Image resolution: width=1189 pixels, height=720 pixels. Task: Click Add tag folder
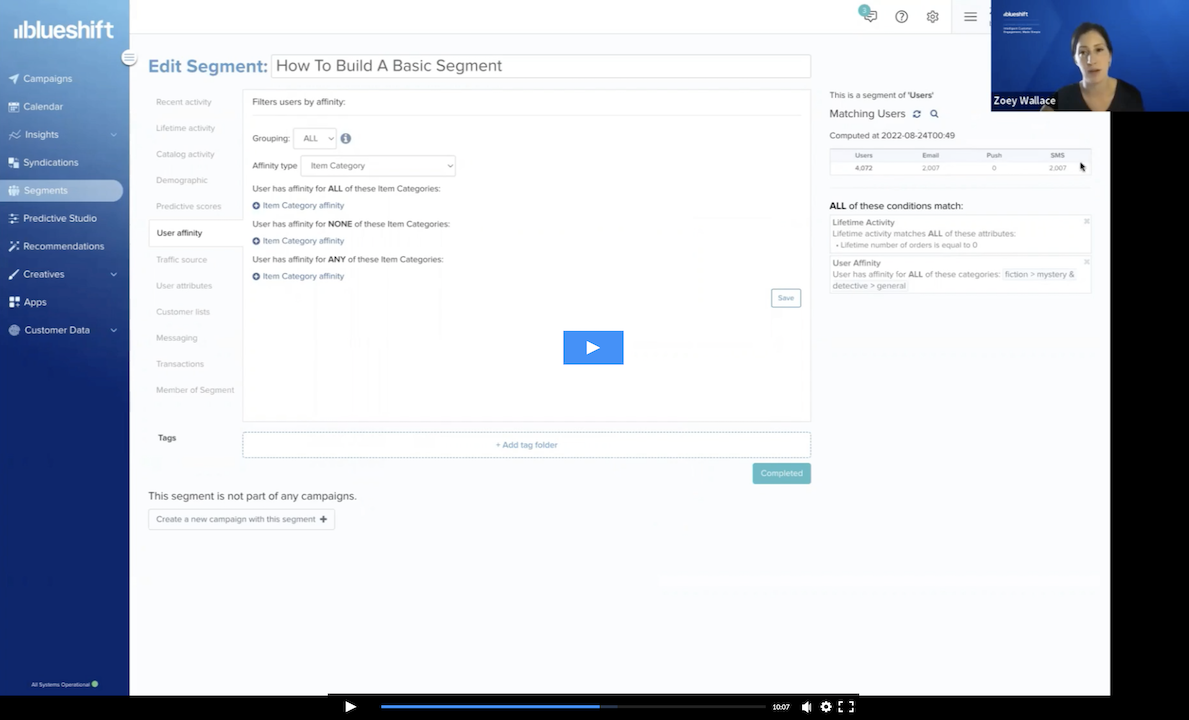(x=526, y=445)
